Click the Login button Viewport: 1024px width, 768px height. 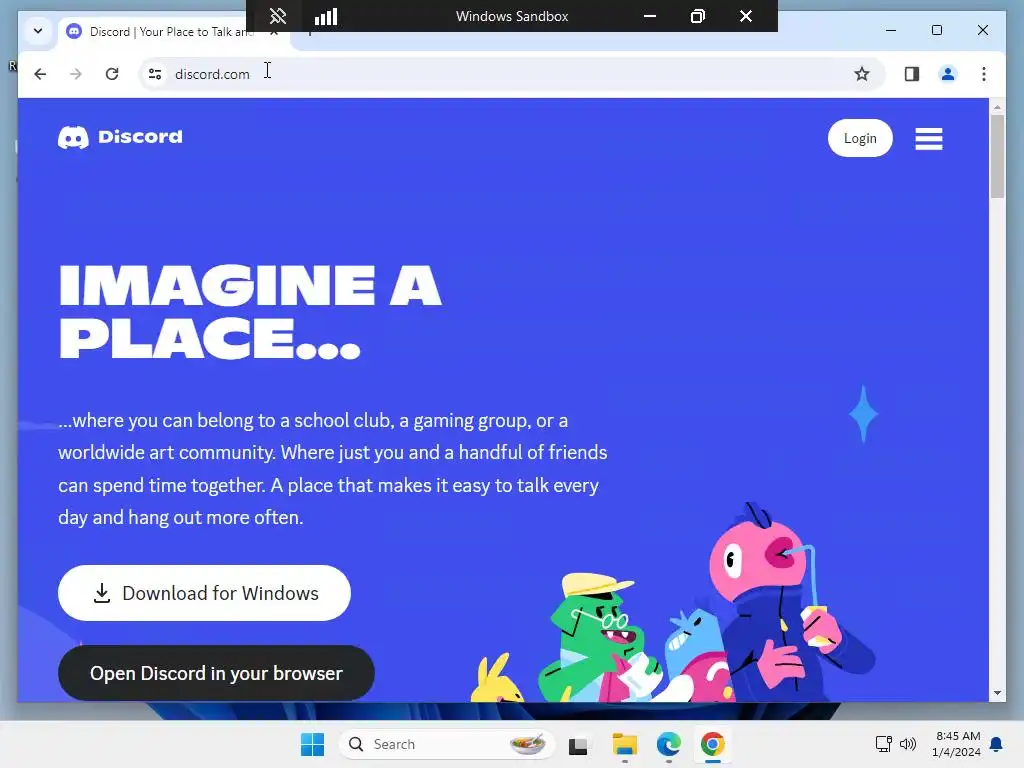click(x=860, y=138)
